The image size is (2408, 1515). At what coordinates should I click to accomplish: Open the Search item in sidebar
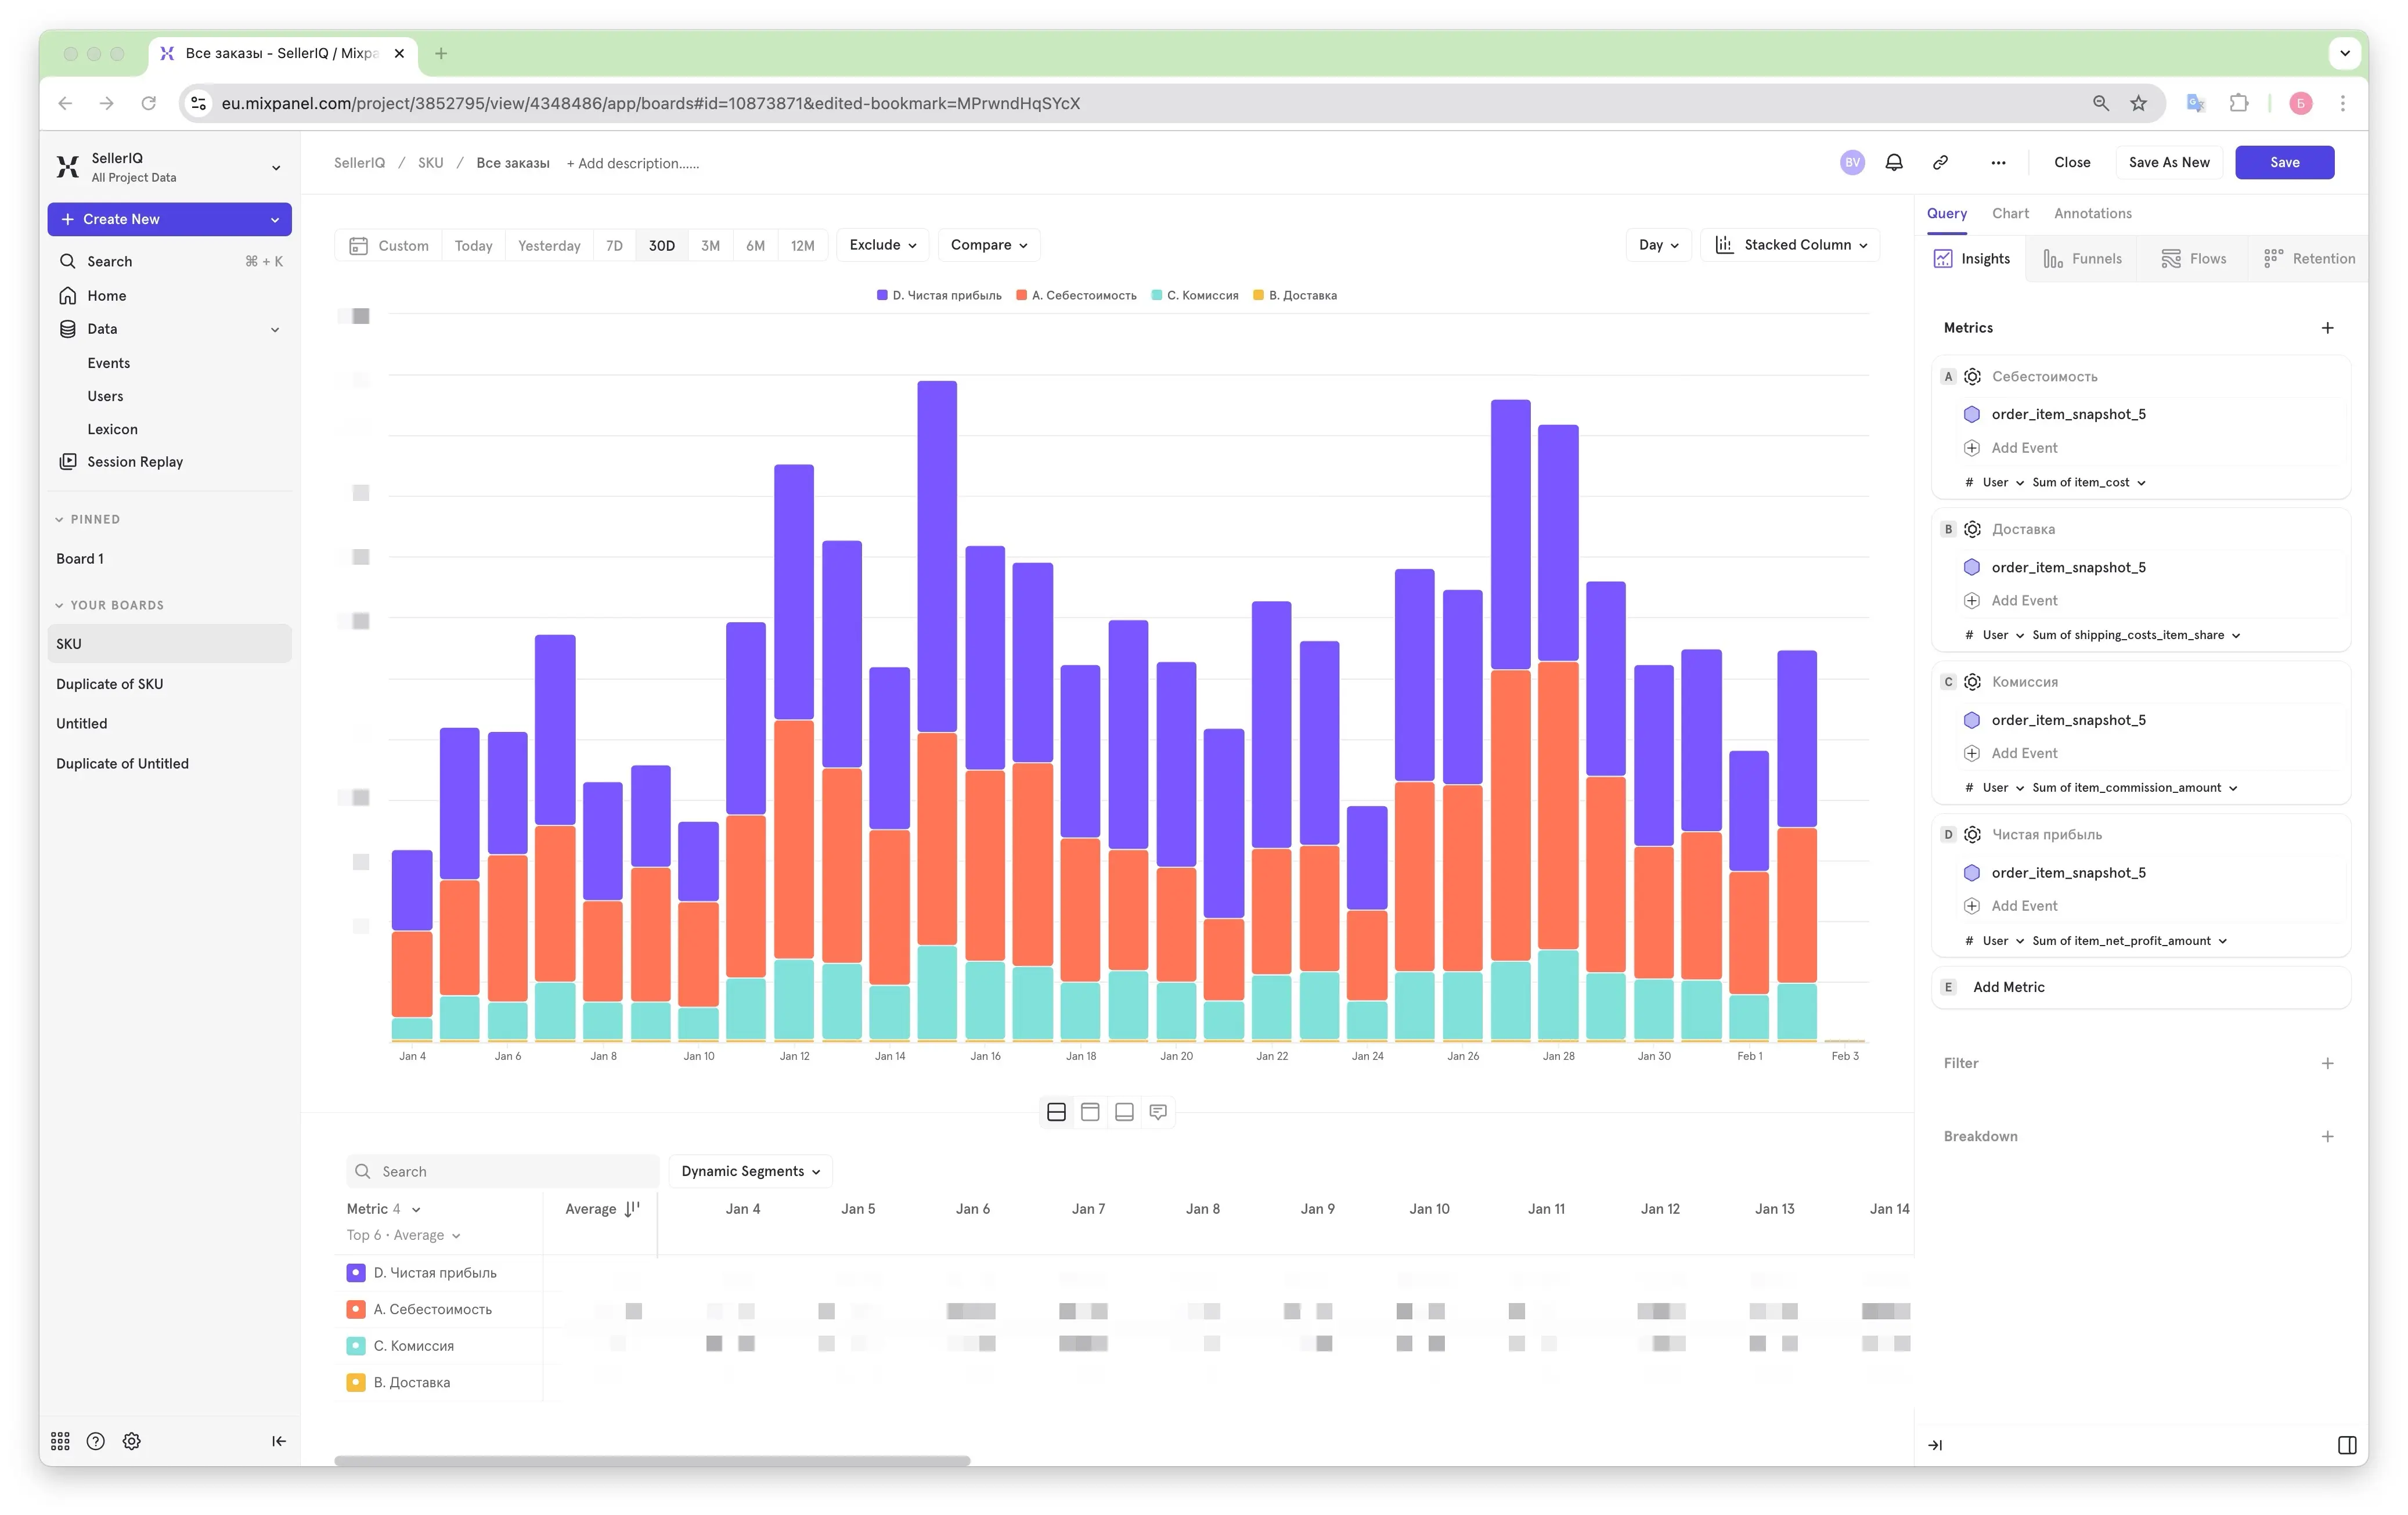pos(169,261)
